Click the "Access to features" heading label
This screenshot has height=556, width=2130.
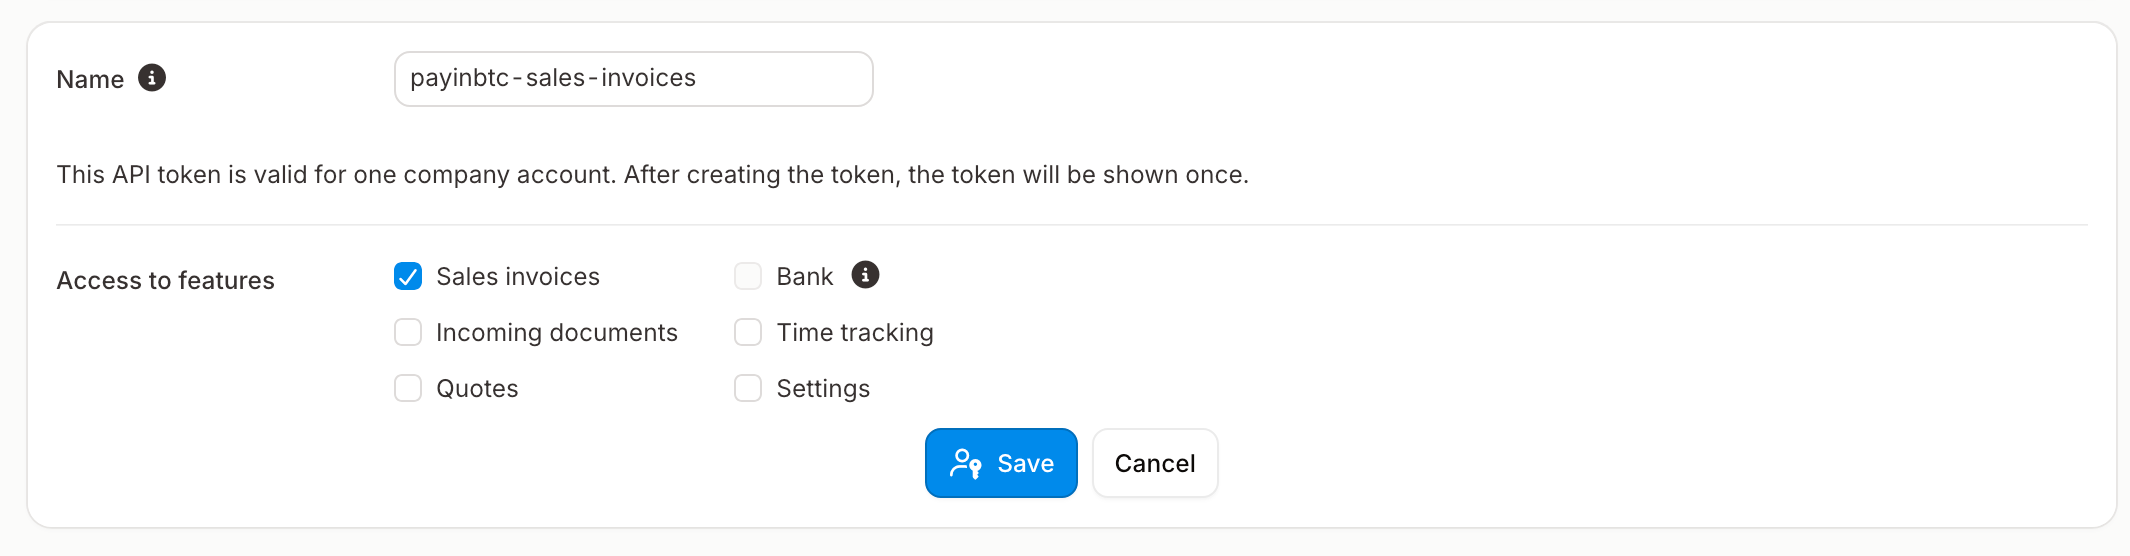coord(165,281)
